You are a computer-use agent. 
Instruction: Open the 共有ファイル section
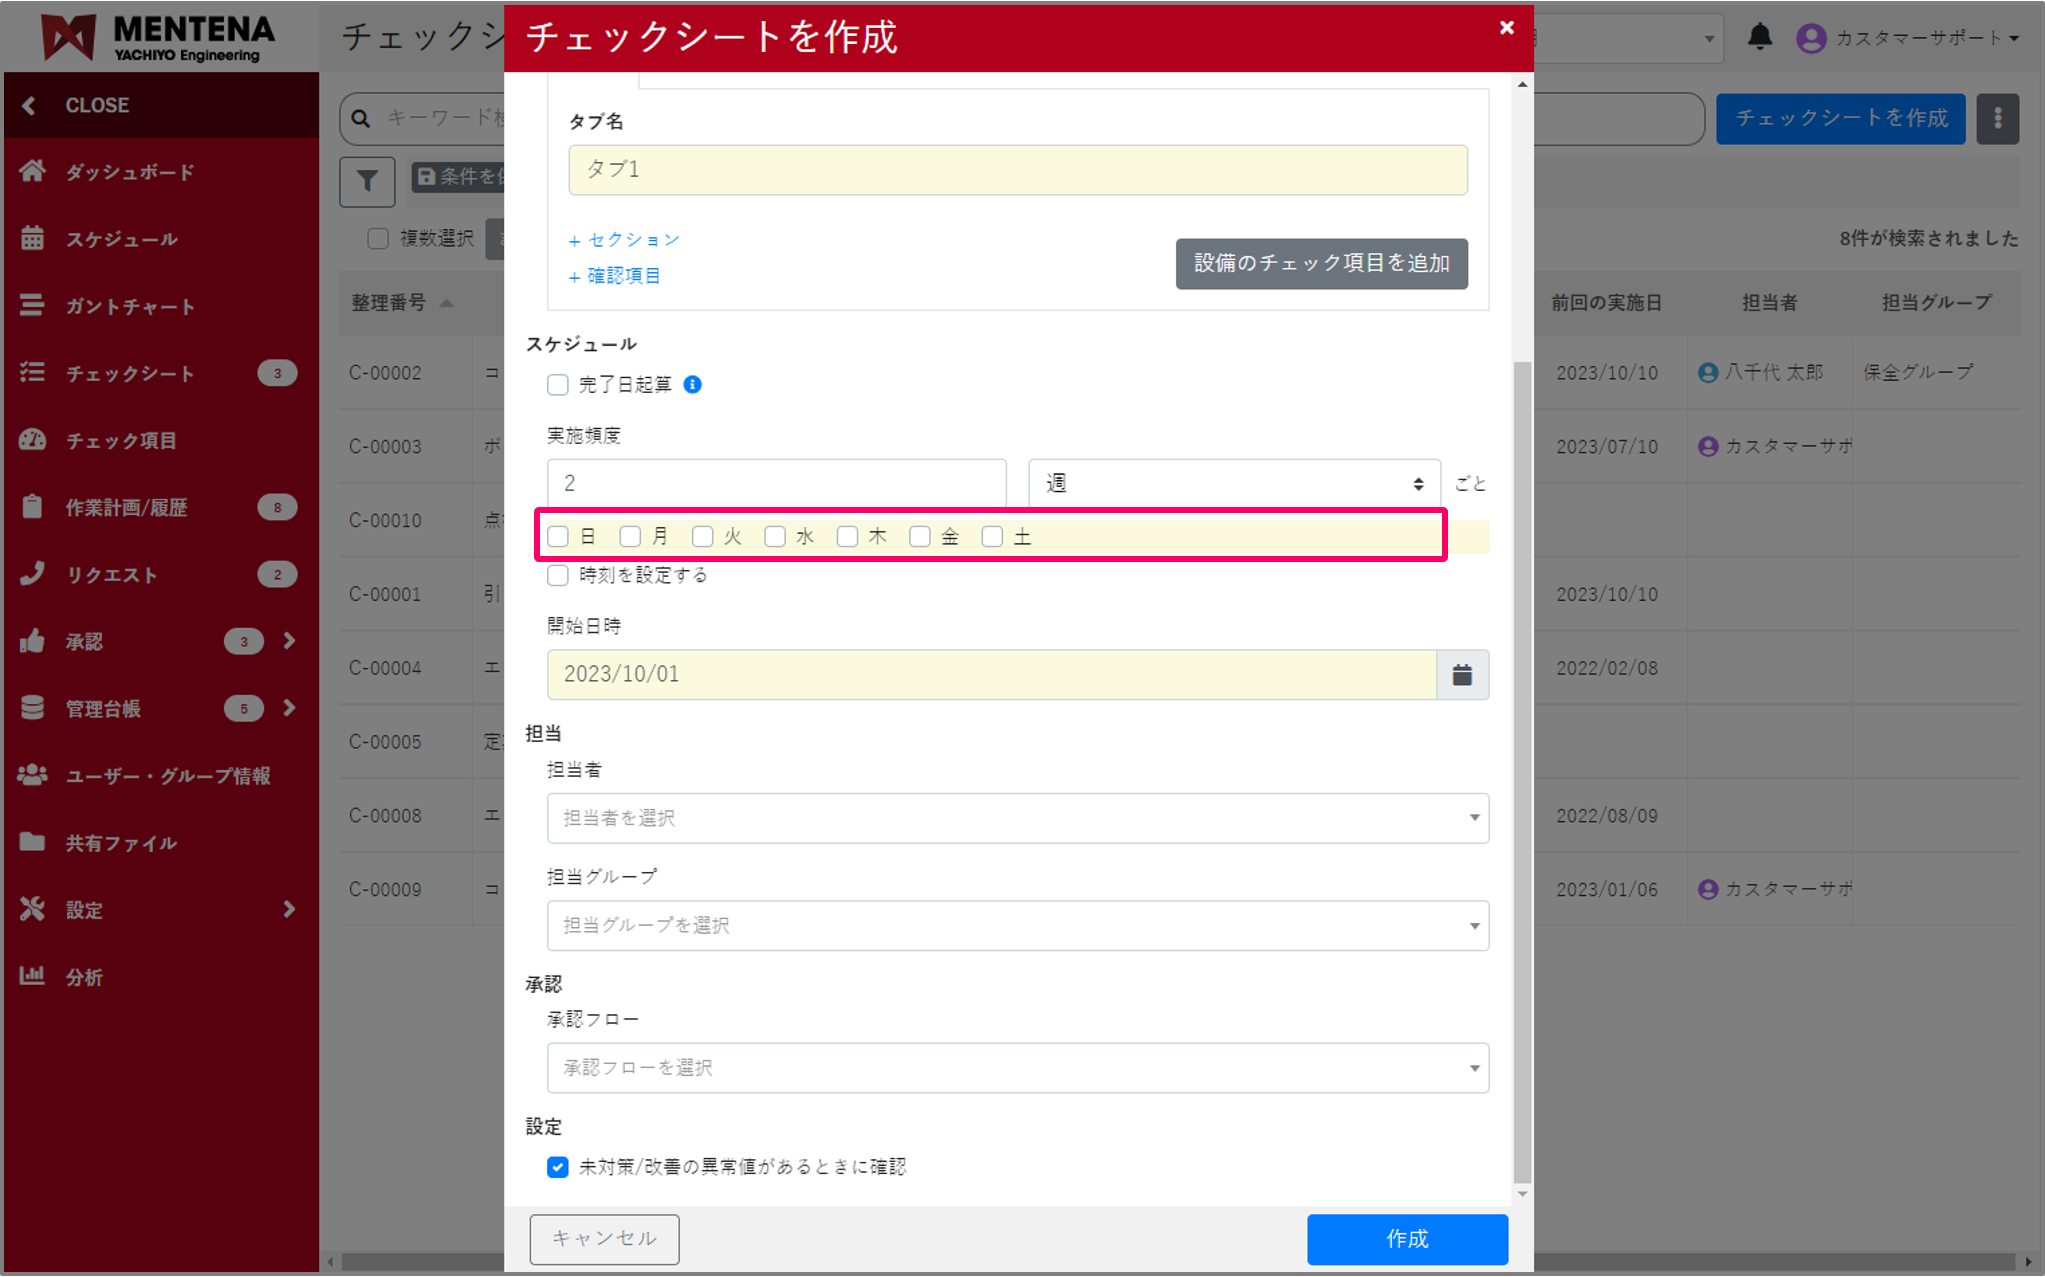pyautogui.click(x=120, y=842)
